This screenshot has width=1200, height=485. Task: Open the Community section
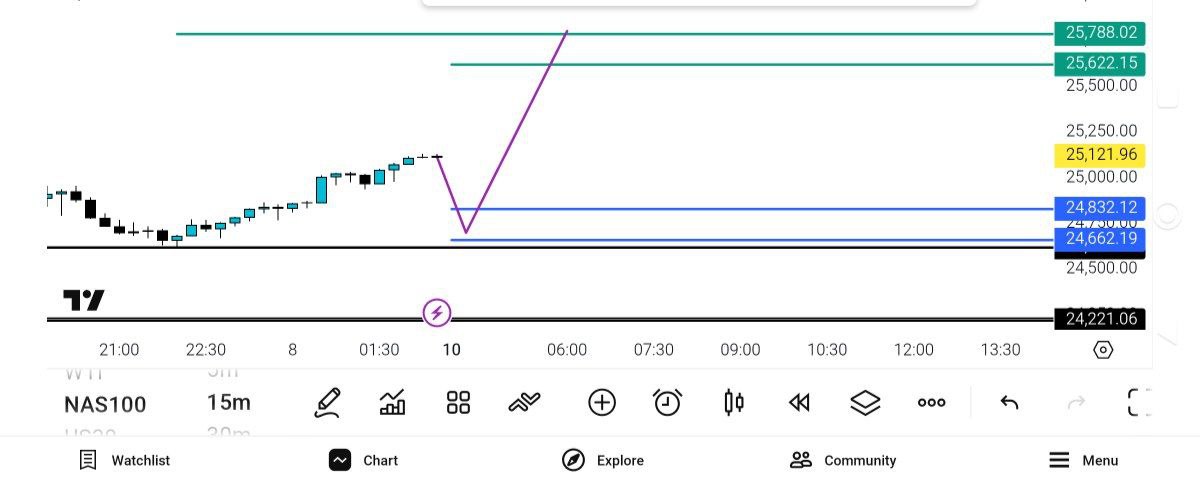[843, 460]
